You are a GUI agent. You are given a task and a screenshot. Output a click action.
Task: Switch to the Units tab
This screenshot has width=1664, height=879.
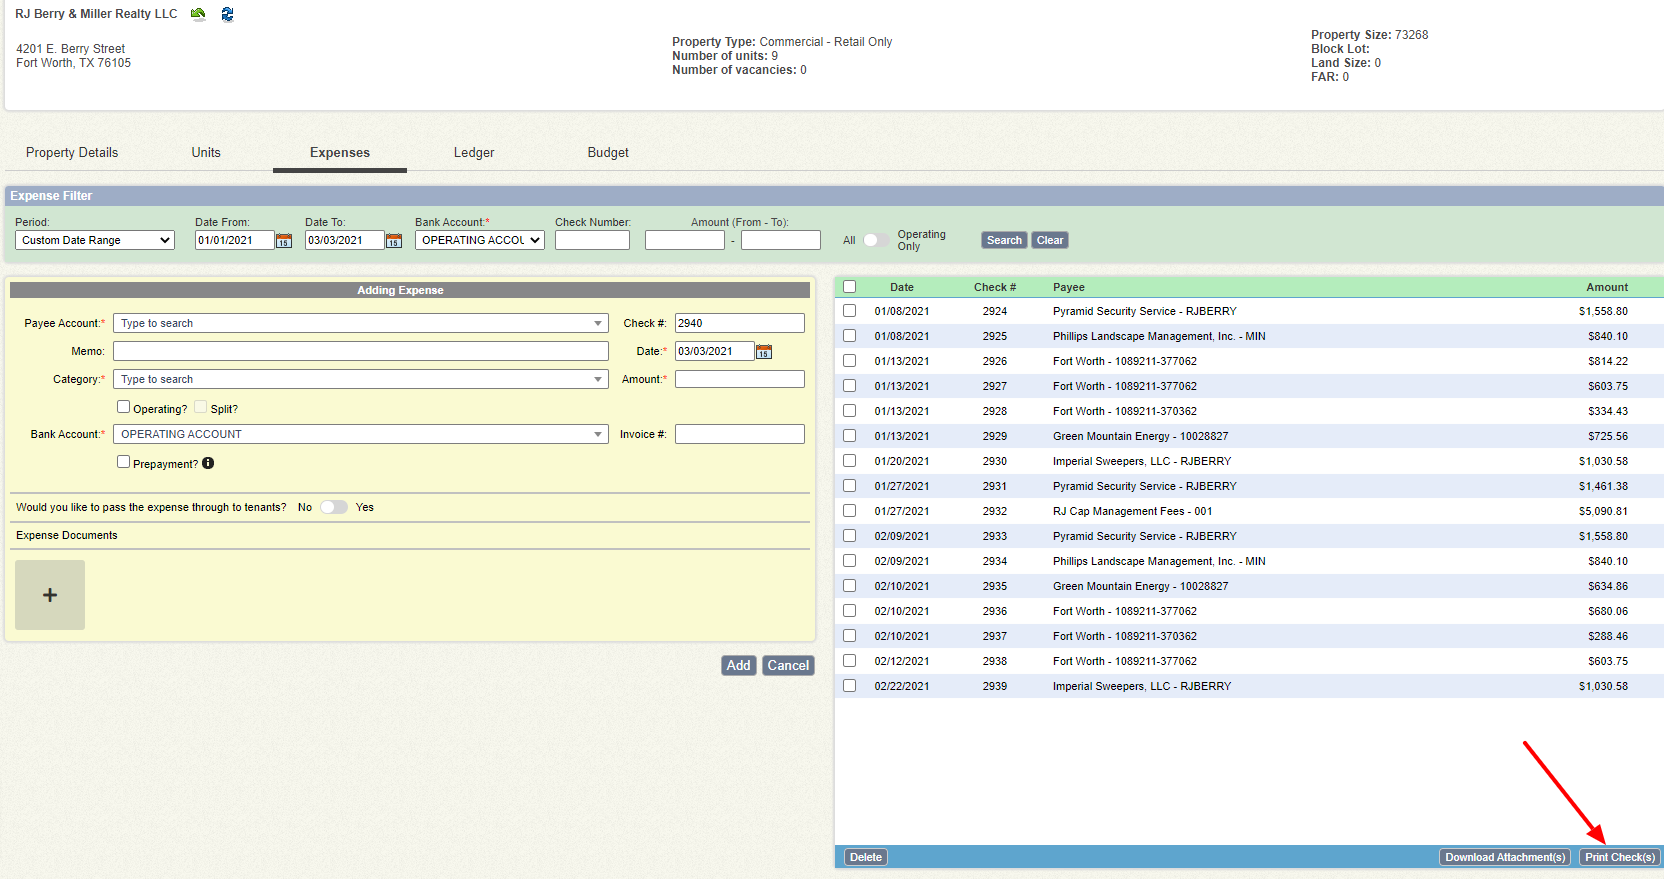coord(206,153)
